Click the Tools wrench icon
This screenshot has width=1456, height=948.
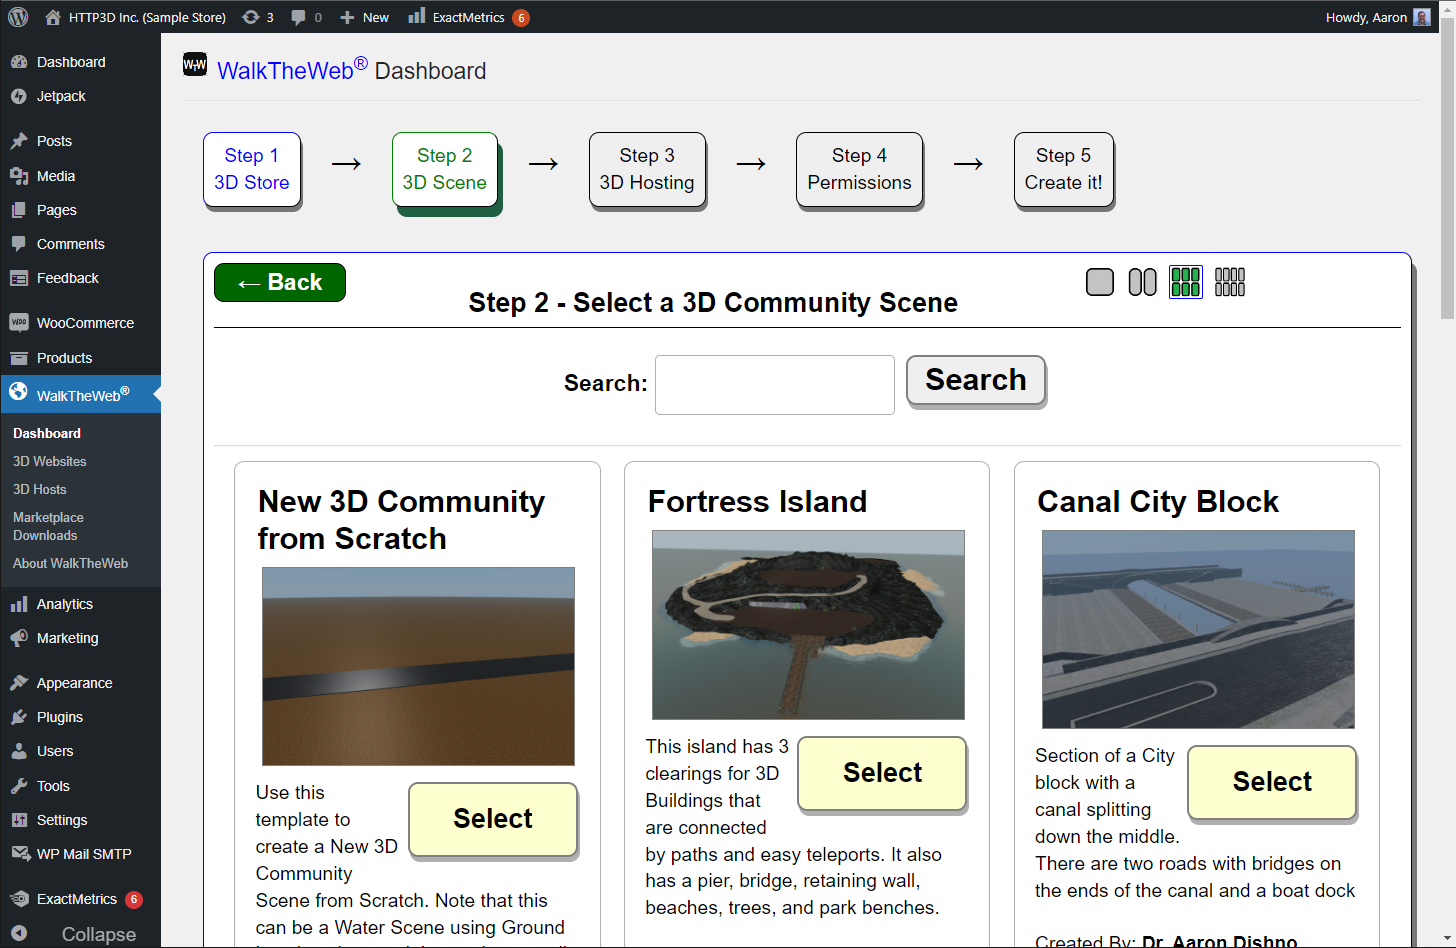19,786
